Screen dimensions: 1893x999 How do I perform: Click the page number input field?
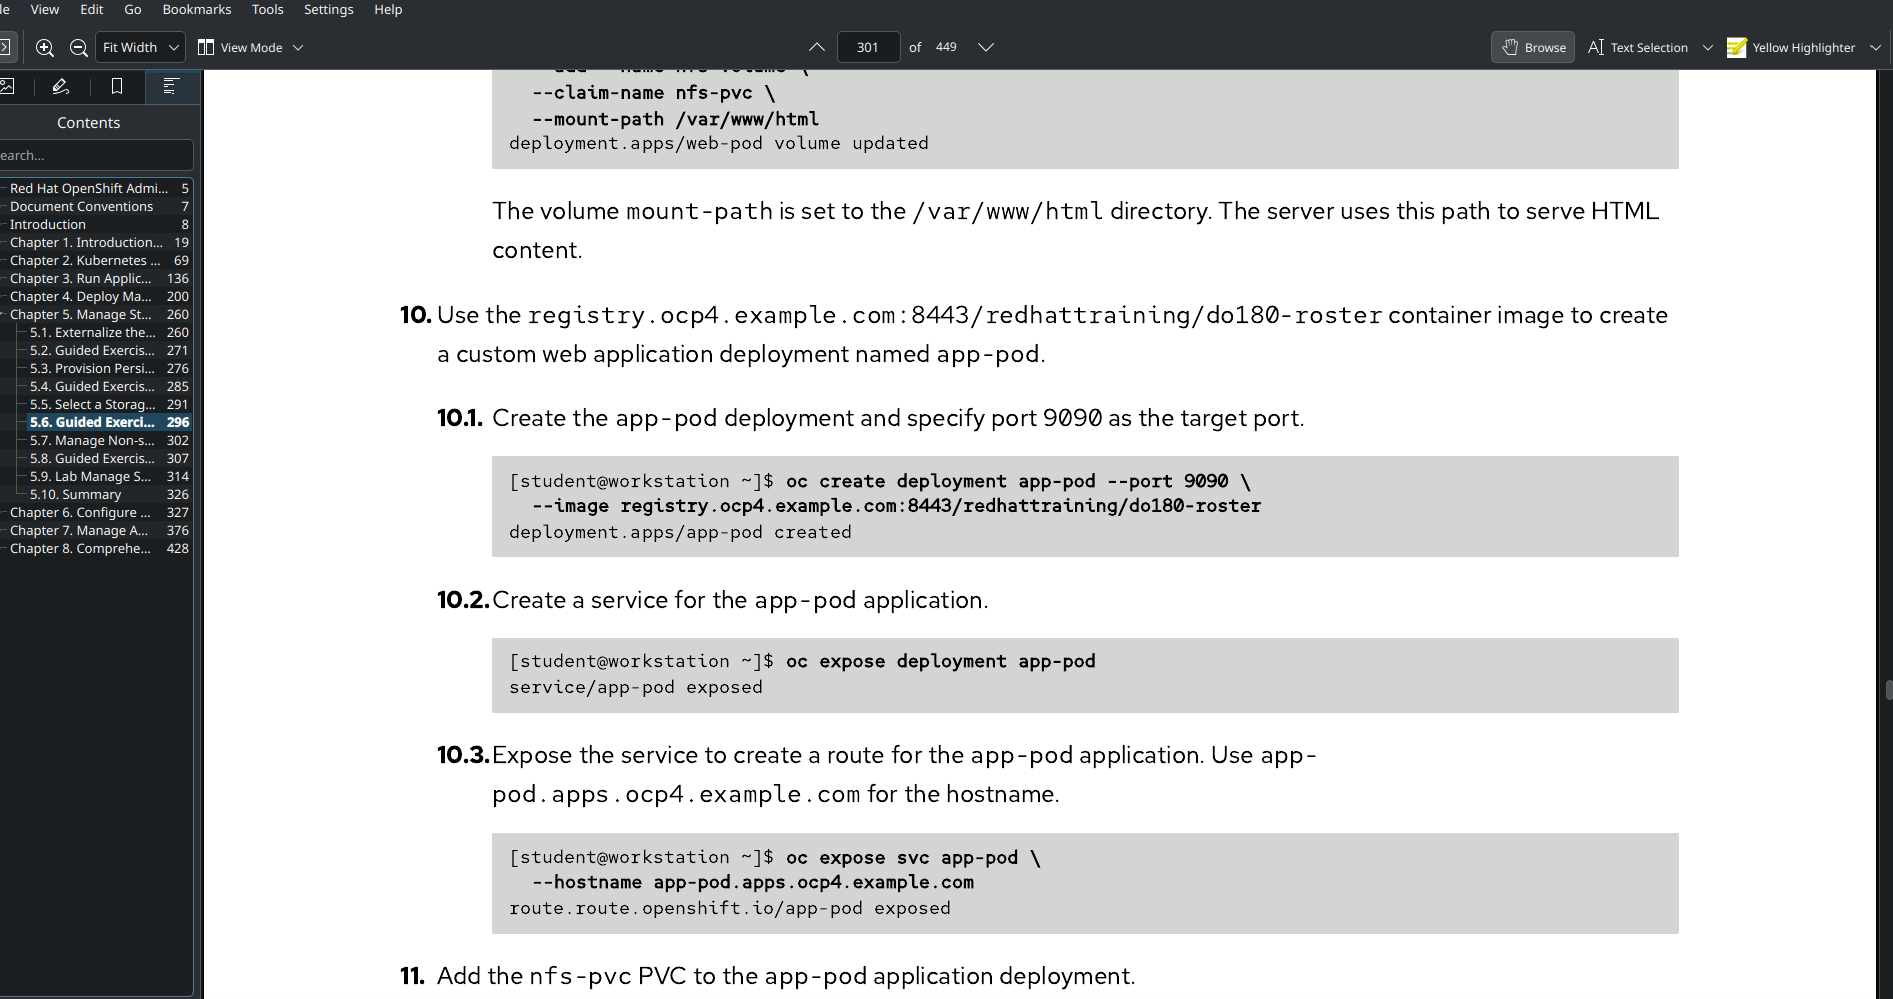(x=867, y=47)
